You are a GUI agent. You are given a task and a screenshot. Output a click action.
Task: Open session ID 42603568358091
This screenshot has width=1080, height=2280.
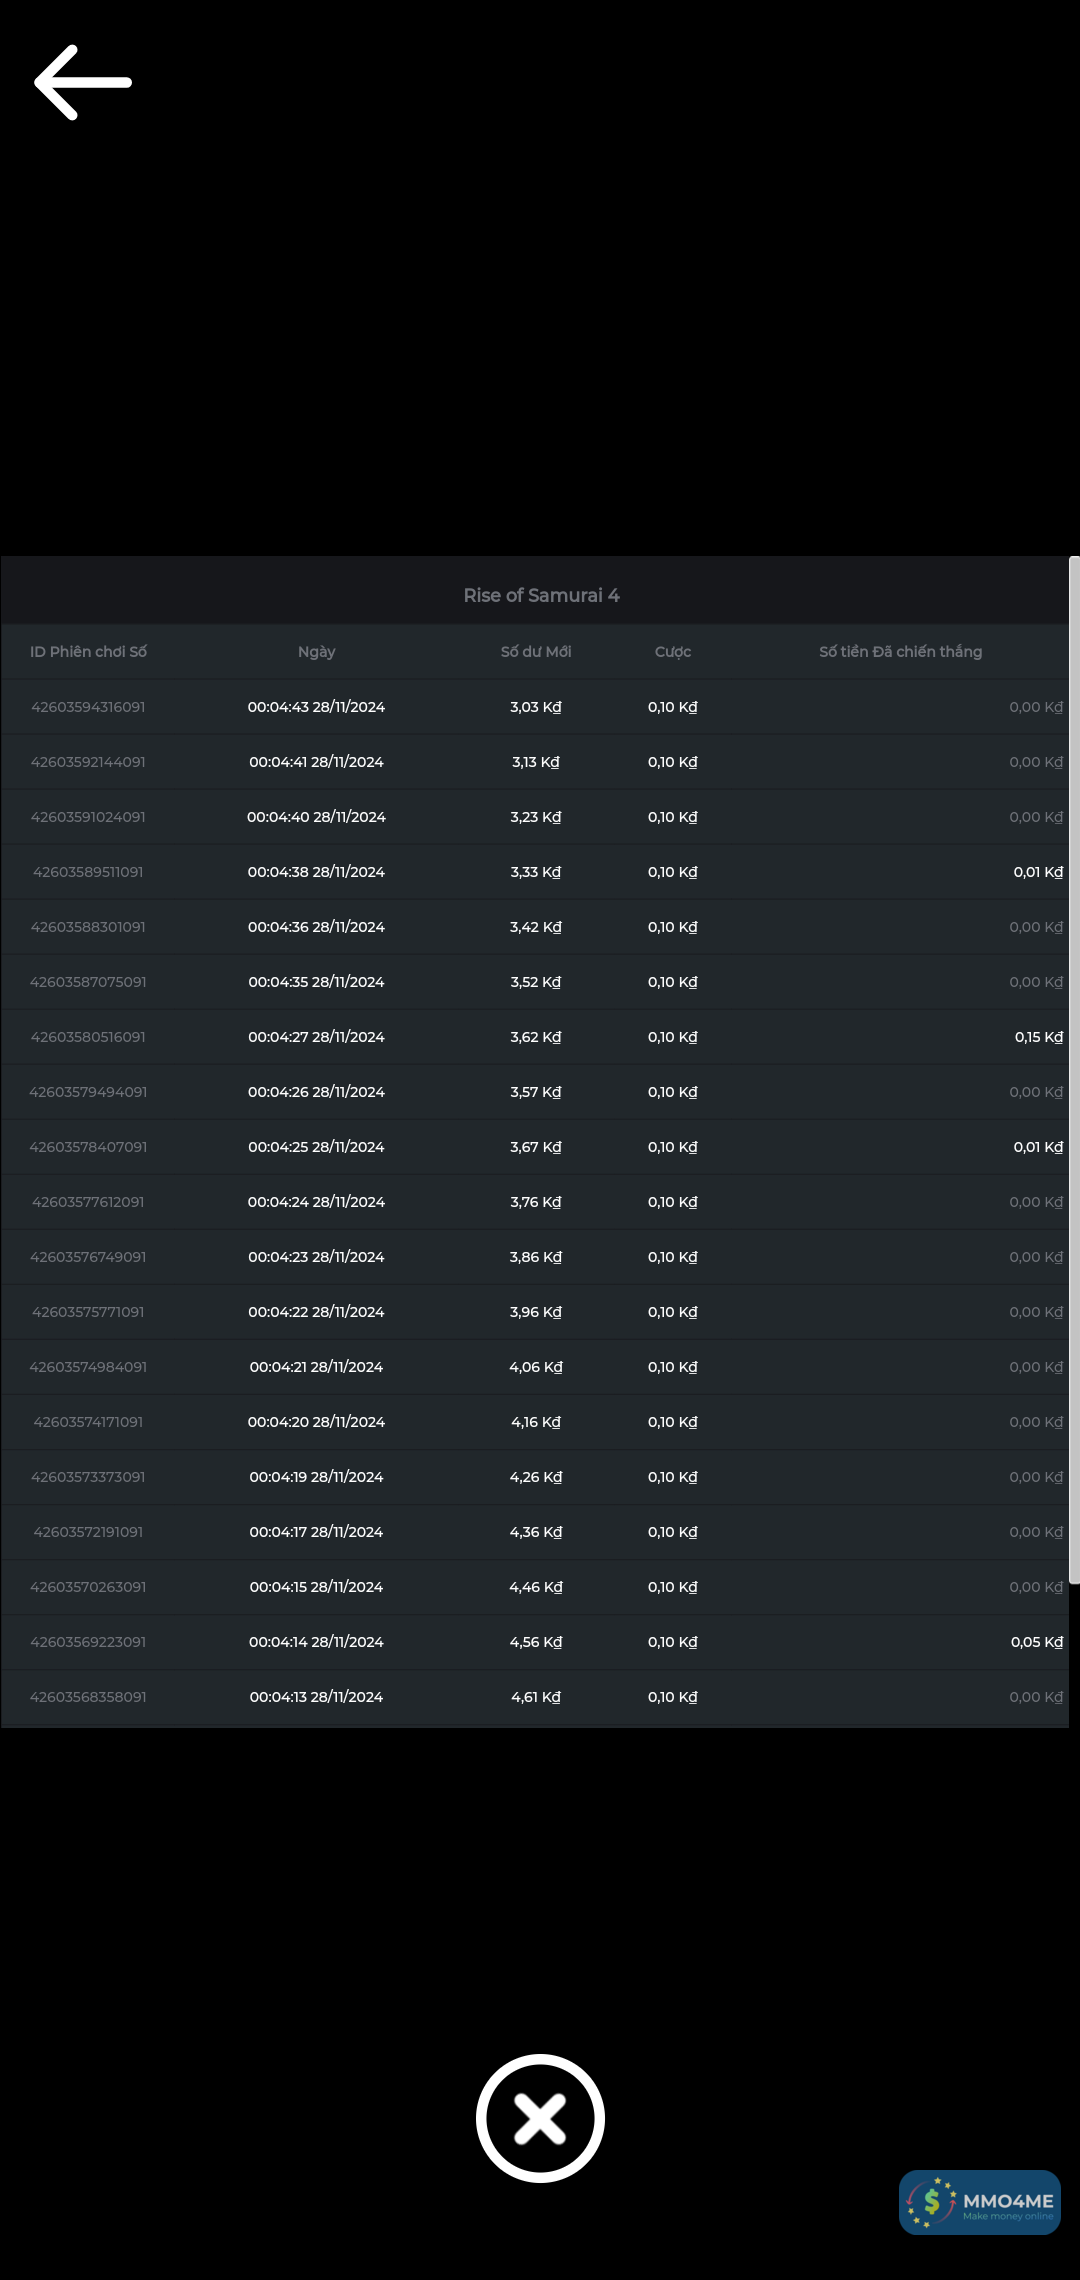[88, 1697]
